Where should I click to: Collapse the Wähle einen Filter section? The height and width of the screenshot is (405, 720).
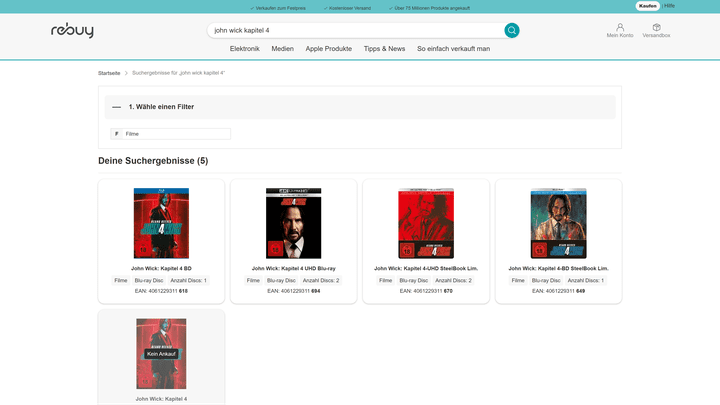117,107
